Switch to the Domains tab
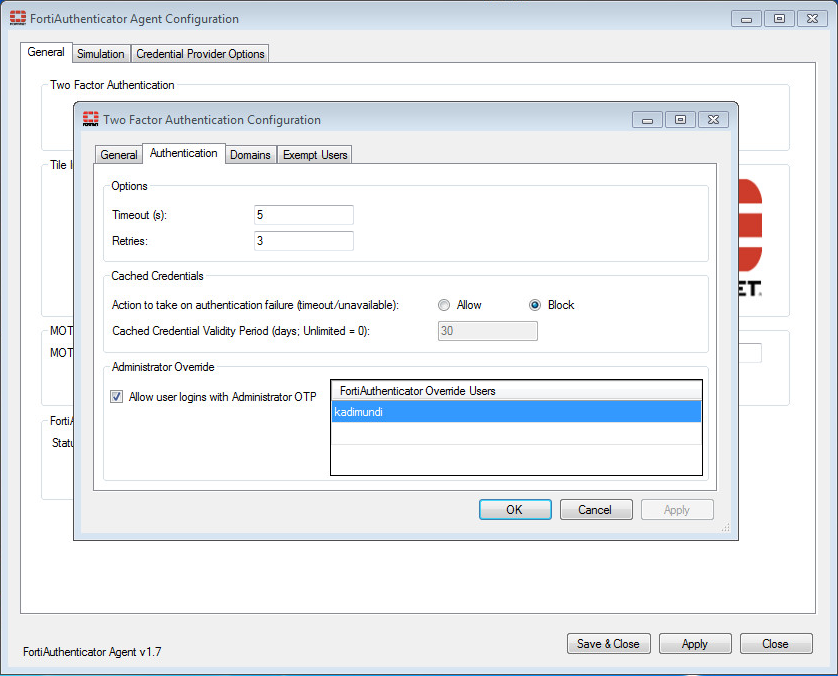 250,154
